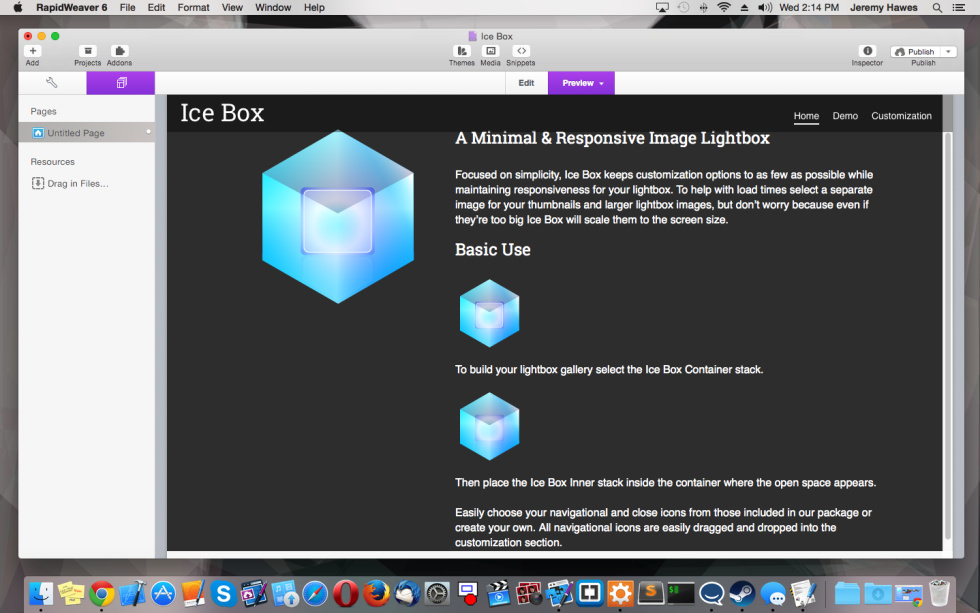Image resolution: width=980 pixels, height=613 pixels.
Task: Open the Stickies app from the dock
Action: pyautogui.click(x=71, y=594)
